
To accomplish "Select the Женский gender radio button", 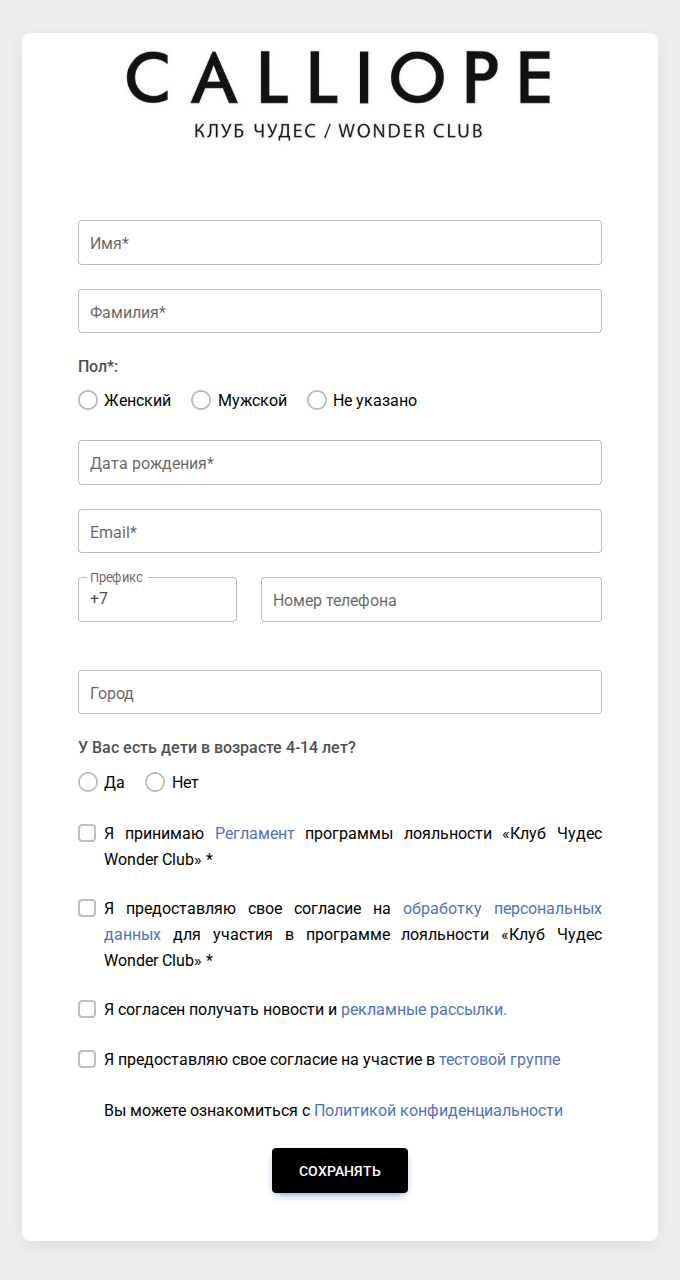I will [x=88, y=400].
